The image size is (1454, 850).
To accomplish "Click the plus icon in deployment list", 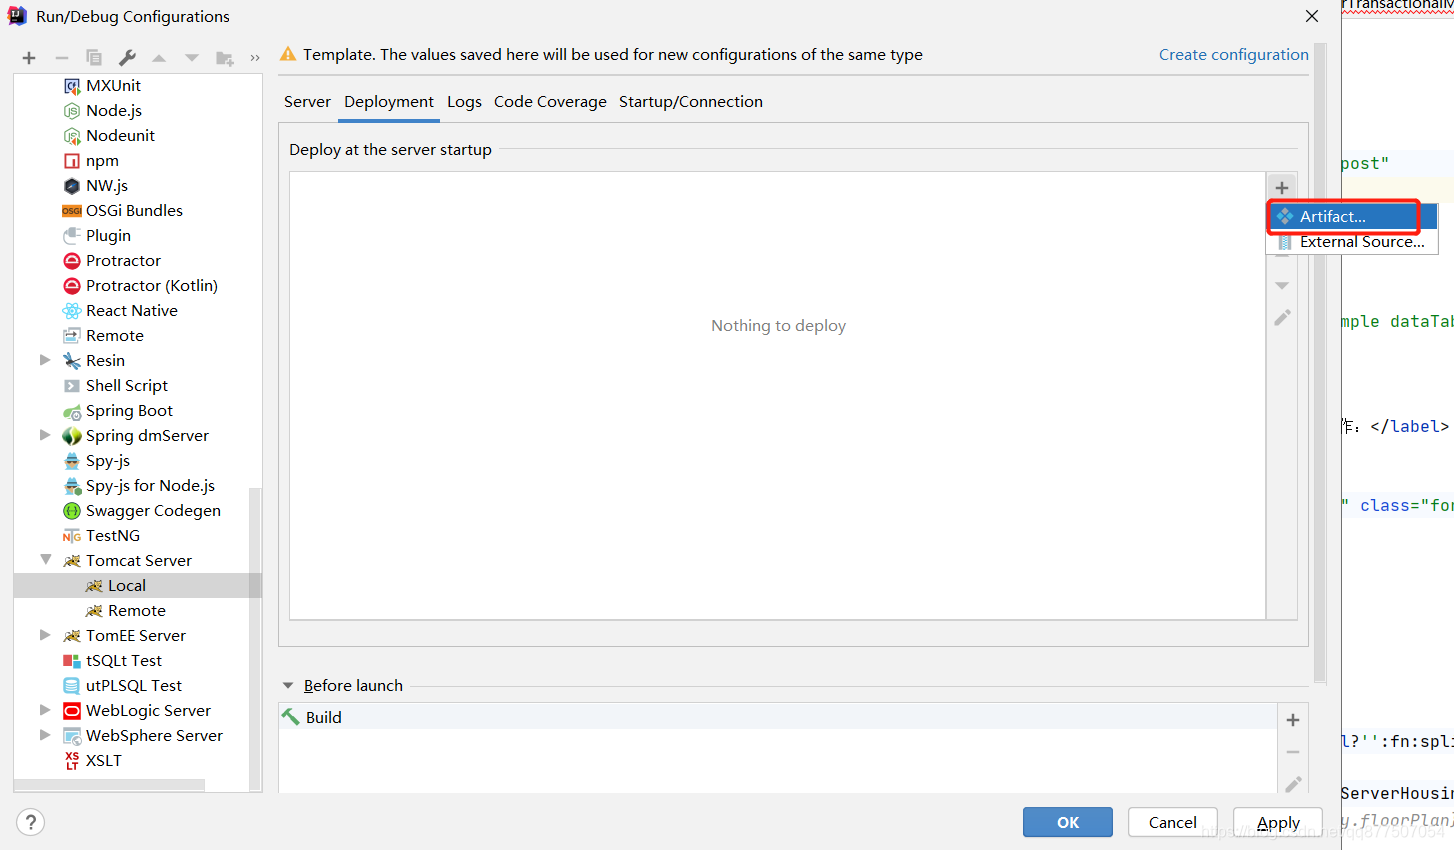I will click(1282, 187).
